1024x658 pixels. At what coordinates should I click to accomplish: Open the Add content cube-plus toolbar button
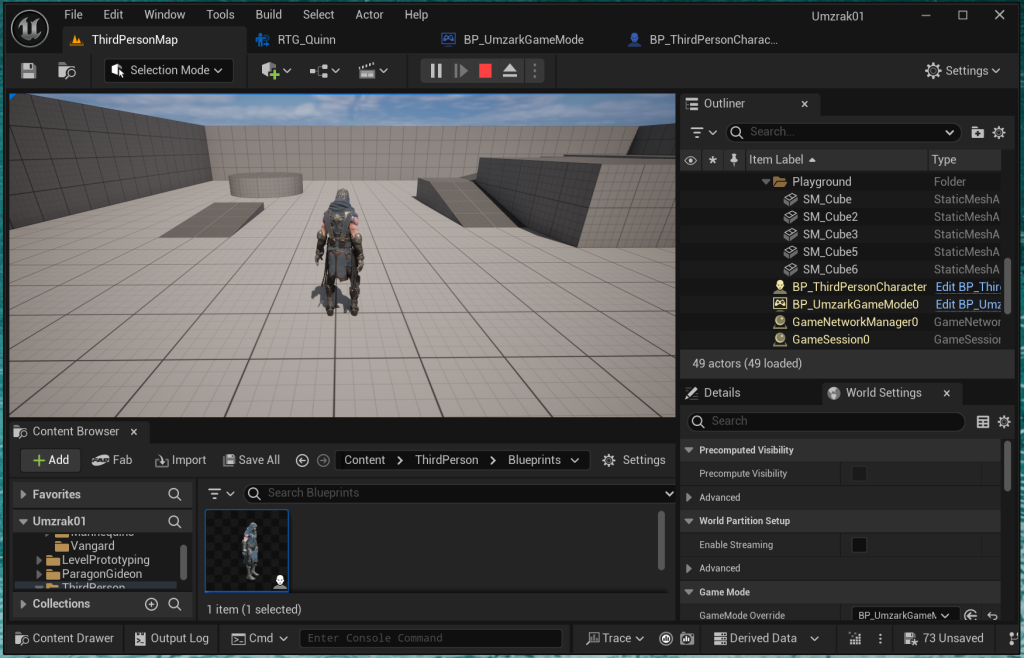(x=276, y=70)
